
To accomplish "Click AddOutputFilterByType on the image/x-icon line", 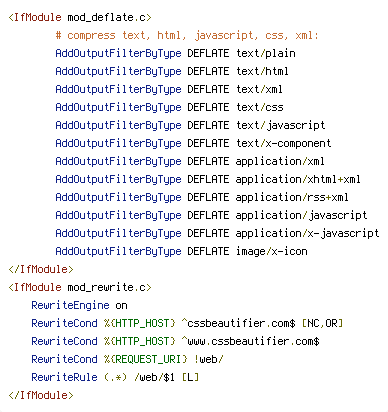I will point(118,251).
